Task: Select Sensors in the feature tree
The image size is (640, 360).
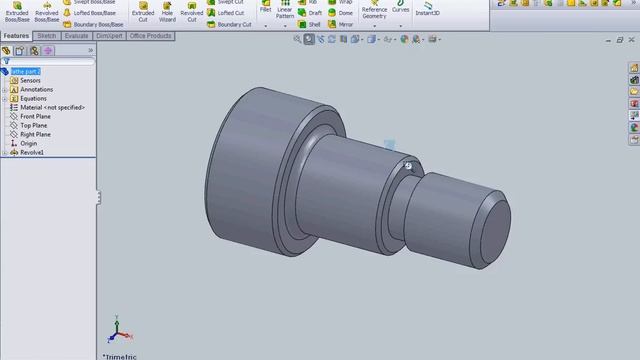Action: 30,80
